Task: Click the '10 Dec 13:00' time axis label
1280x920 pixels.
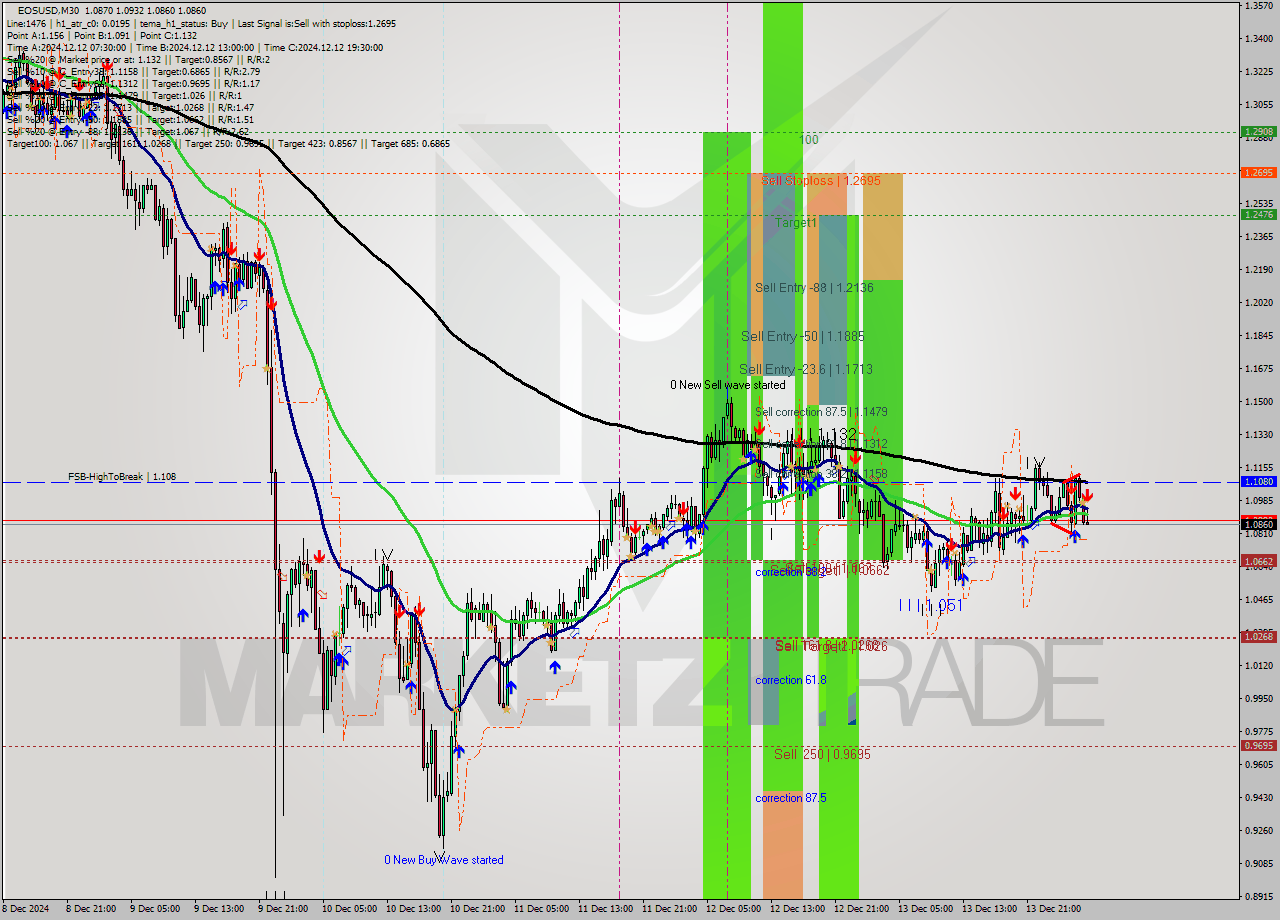Action: coord(411,909)
